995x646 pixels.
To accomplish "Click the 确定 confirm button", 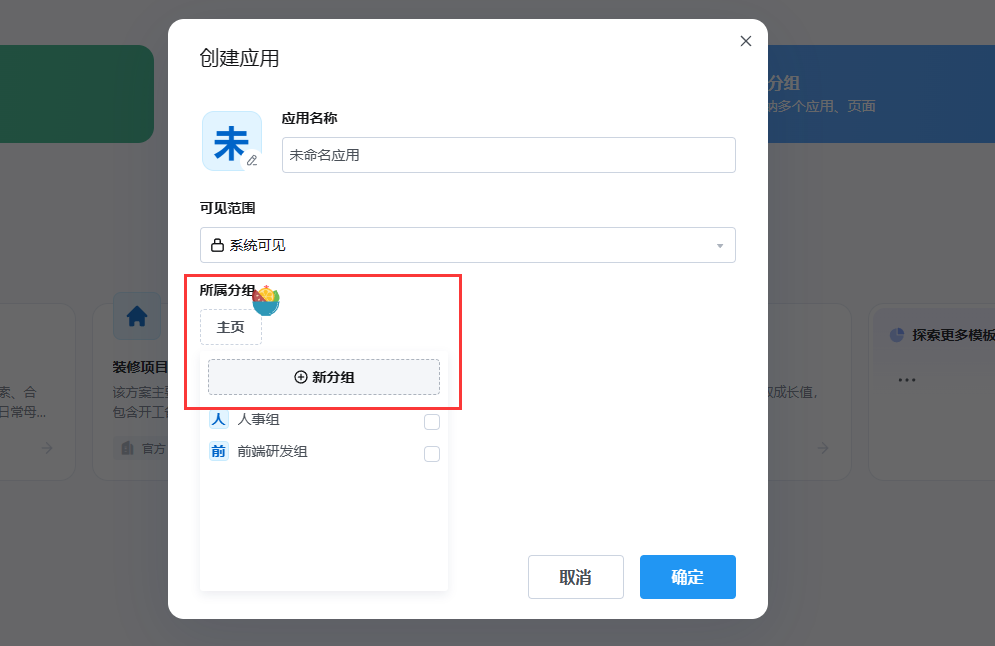I will [x=687, y=577].
